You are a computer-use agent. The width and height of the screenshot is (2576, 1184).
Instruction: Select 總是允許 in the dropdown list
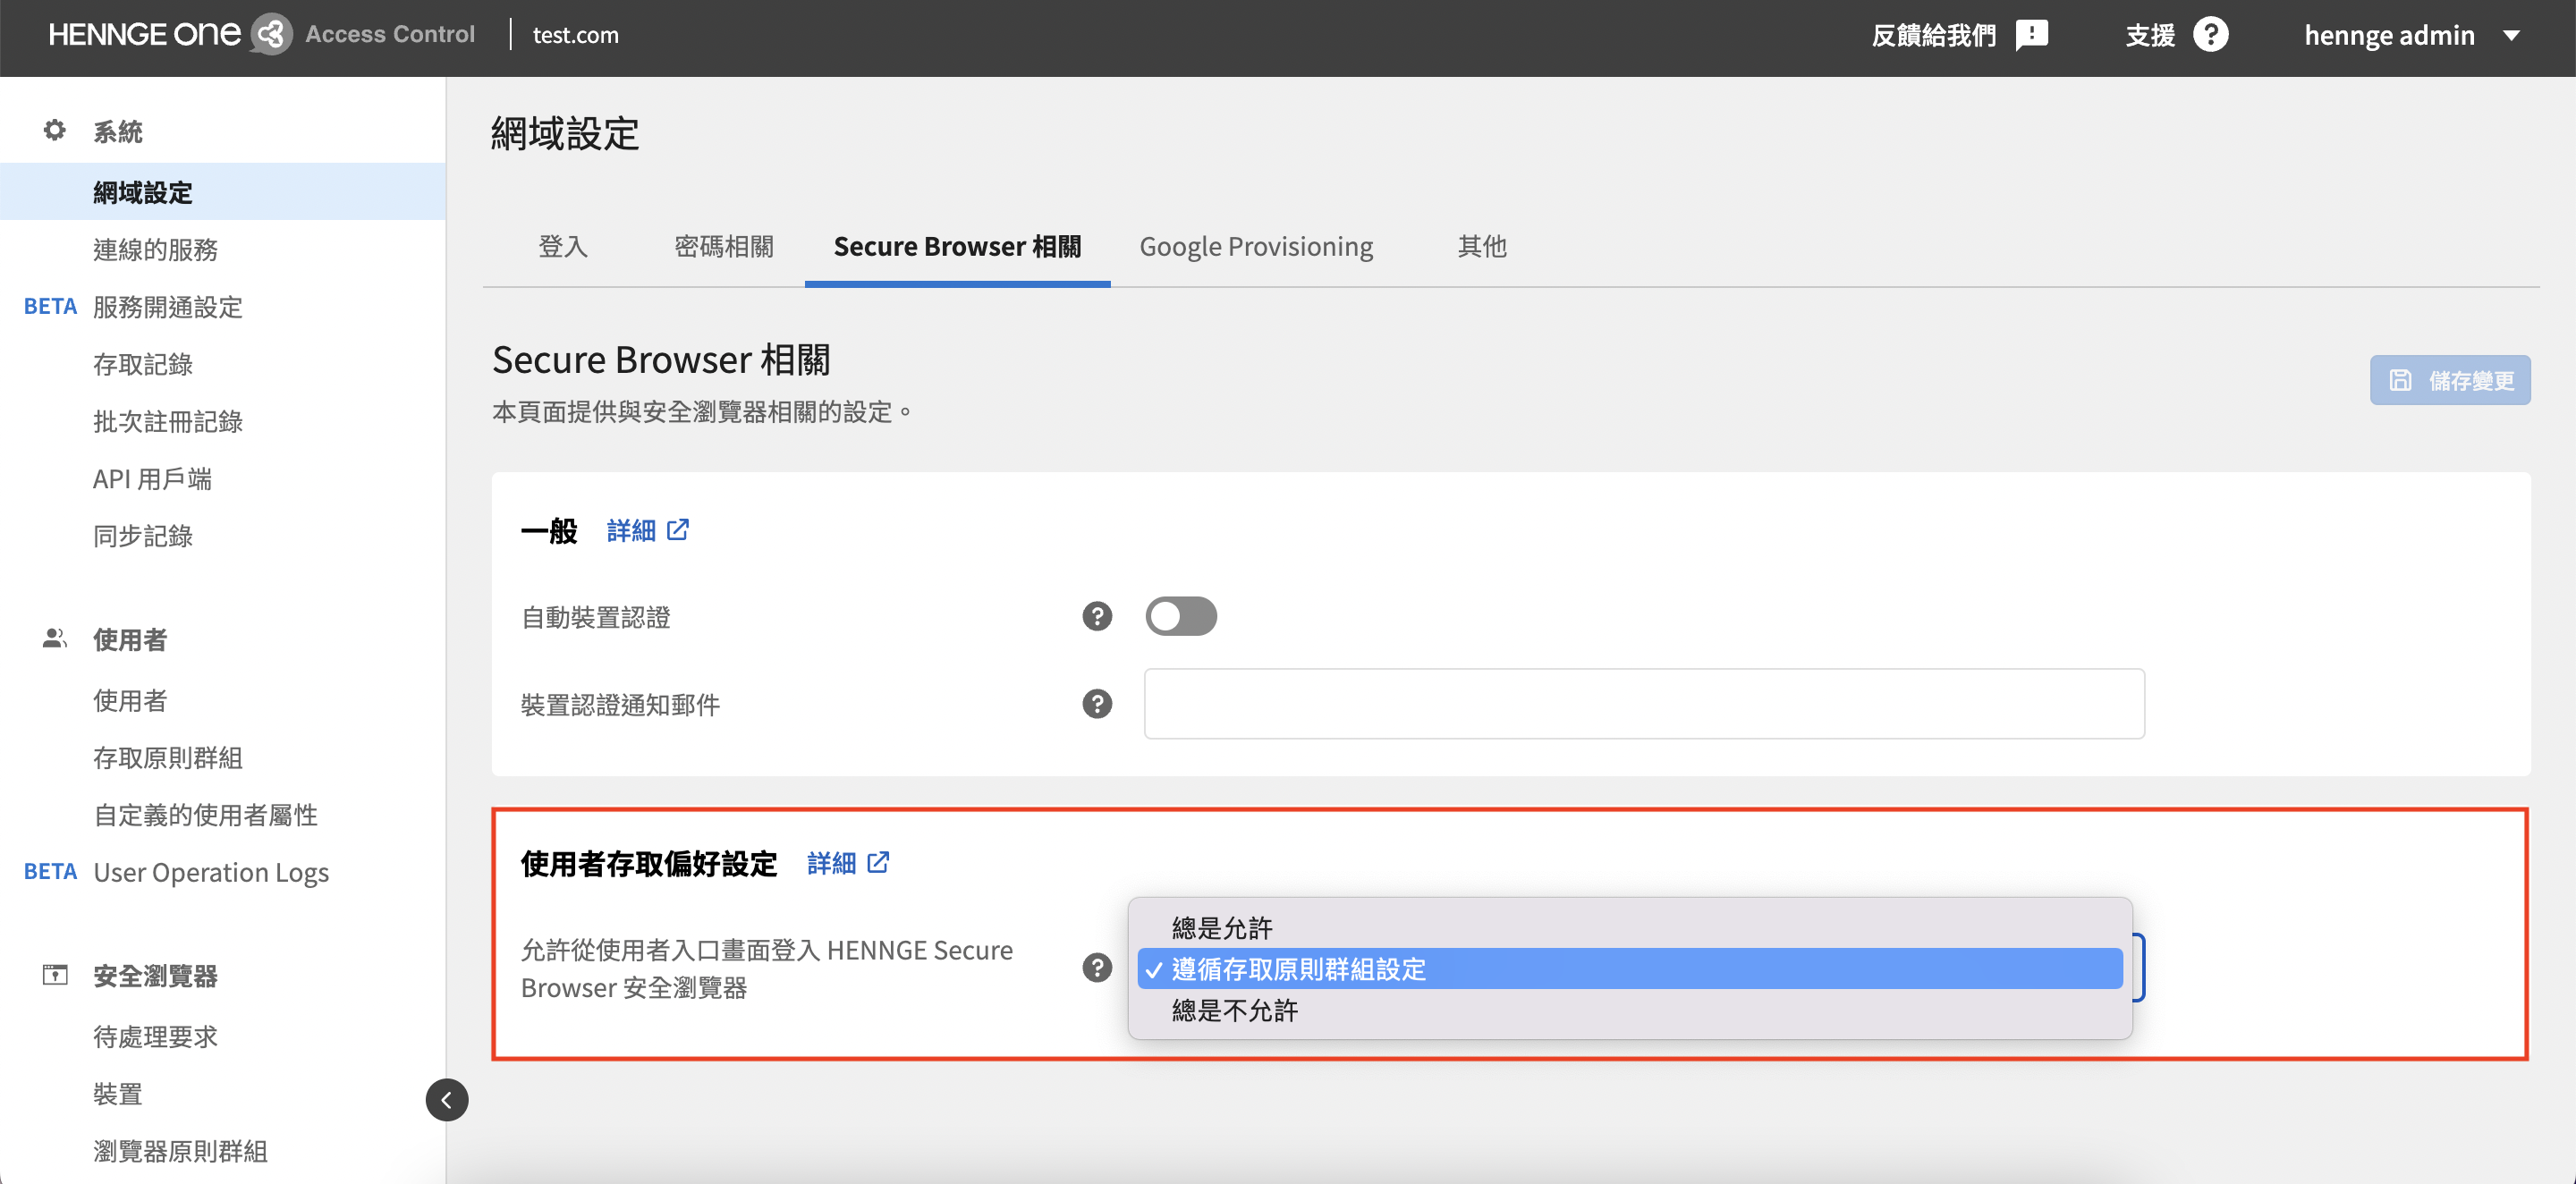point(1630,928)
